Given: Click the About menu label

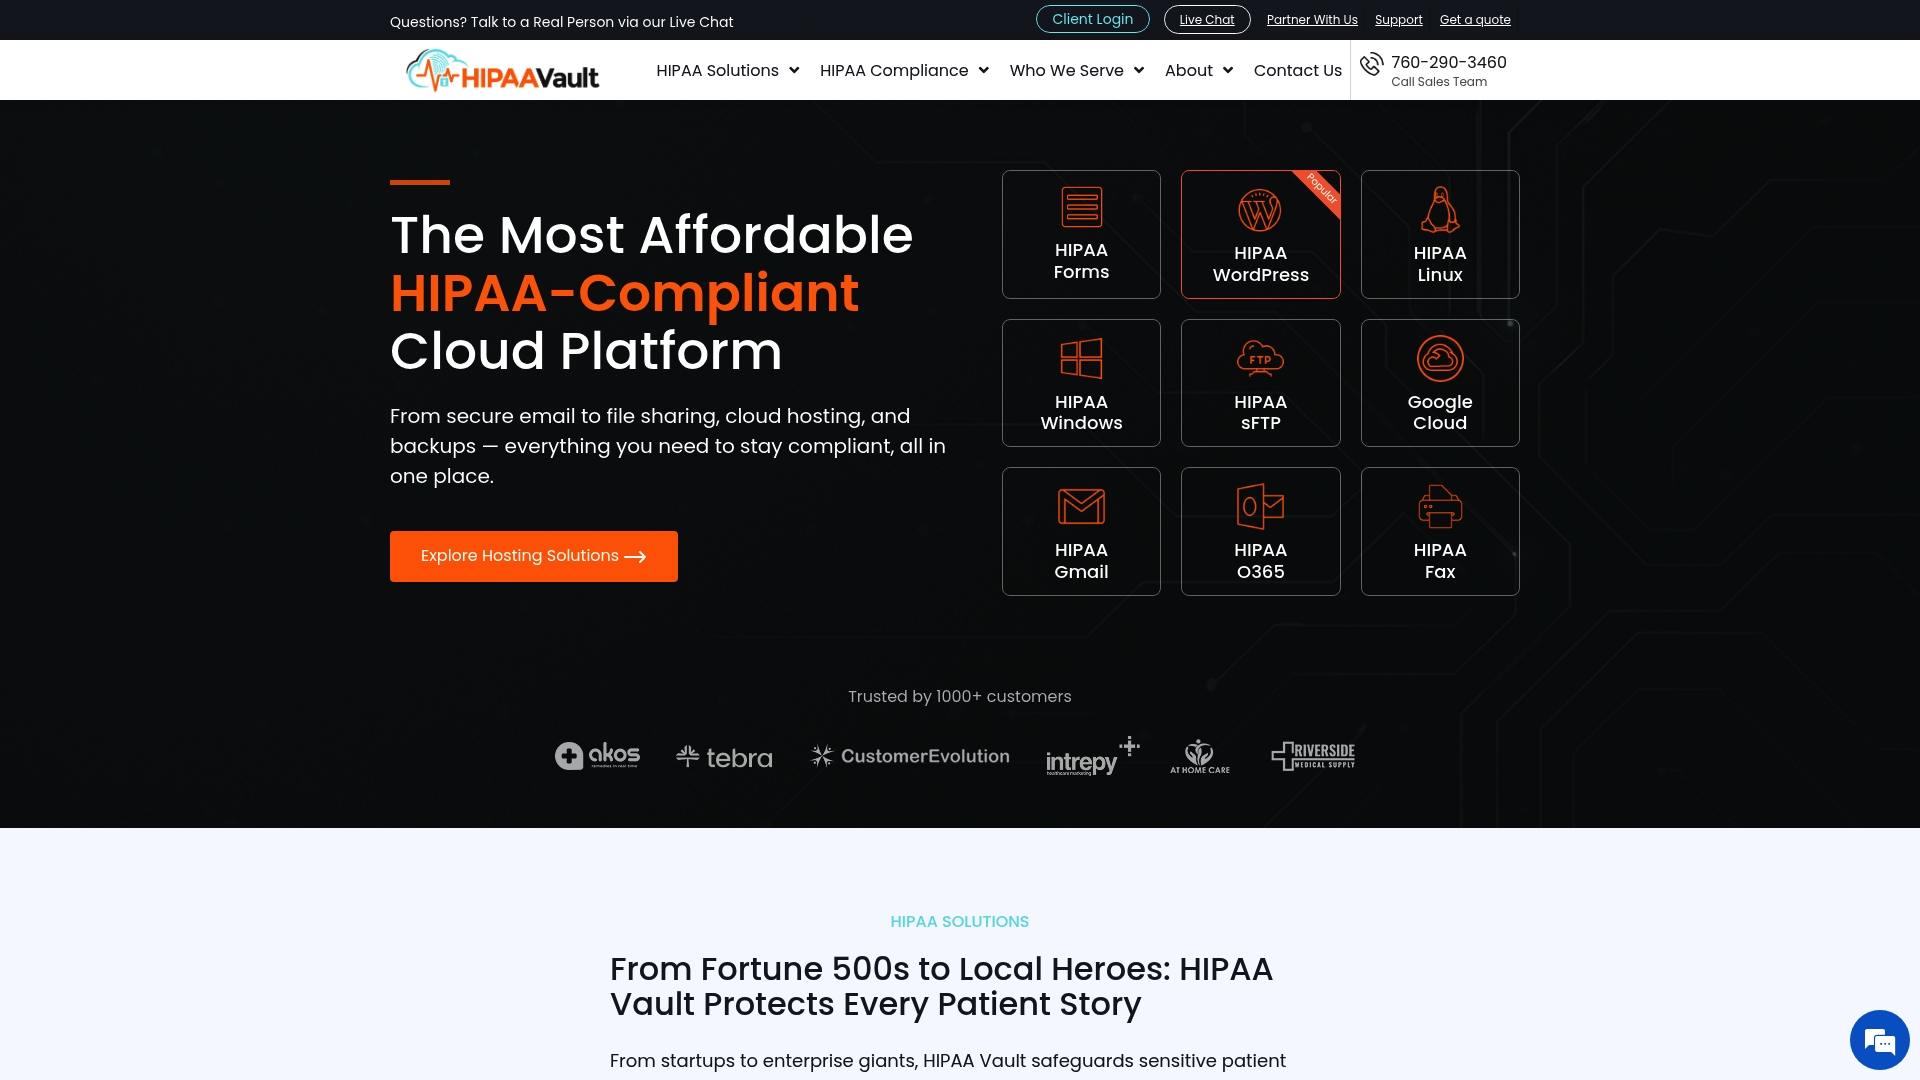Looking at the screenshot, I should point(1188,70).
